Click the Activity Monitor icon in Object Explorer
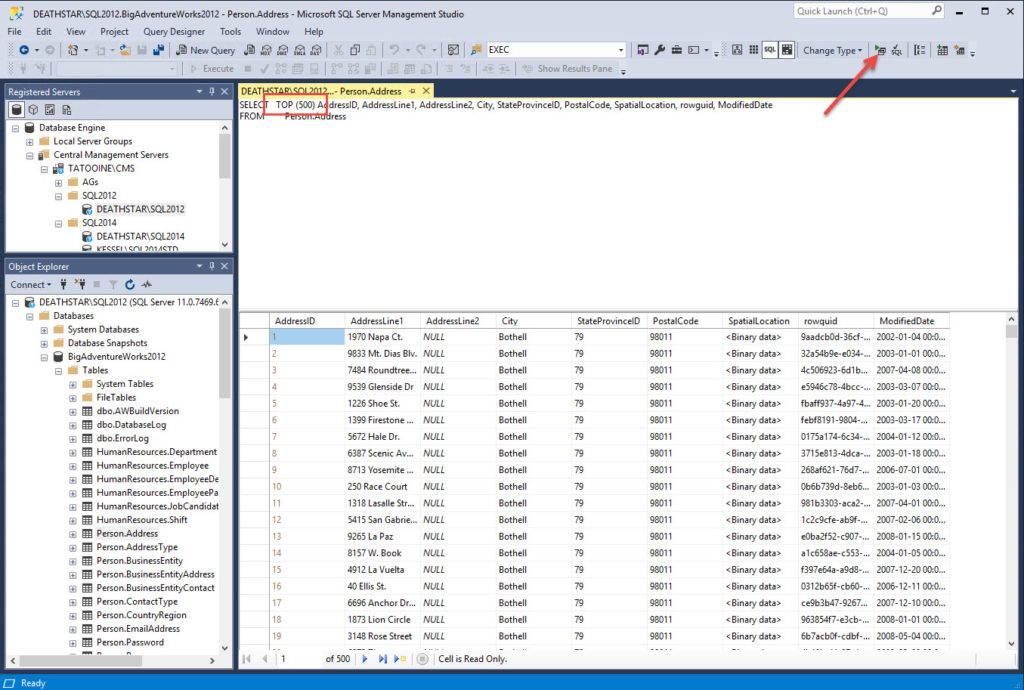The height and width of the screenshot is (690, 1024). coord(146,284)
